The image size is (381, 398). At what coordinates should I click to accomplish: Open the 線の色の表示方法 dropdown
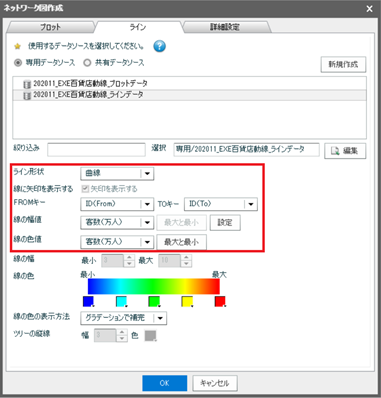tap(124, 318)
